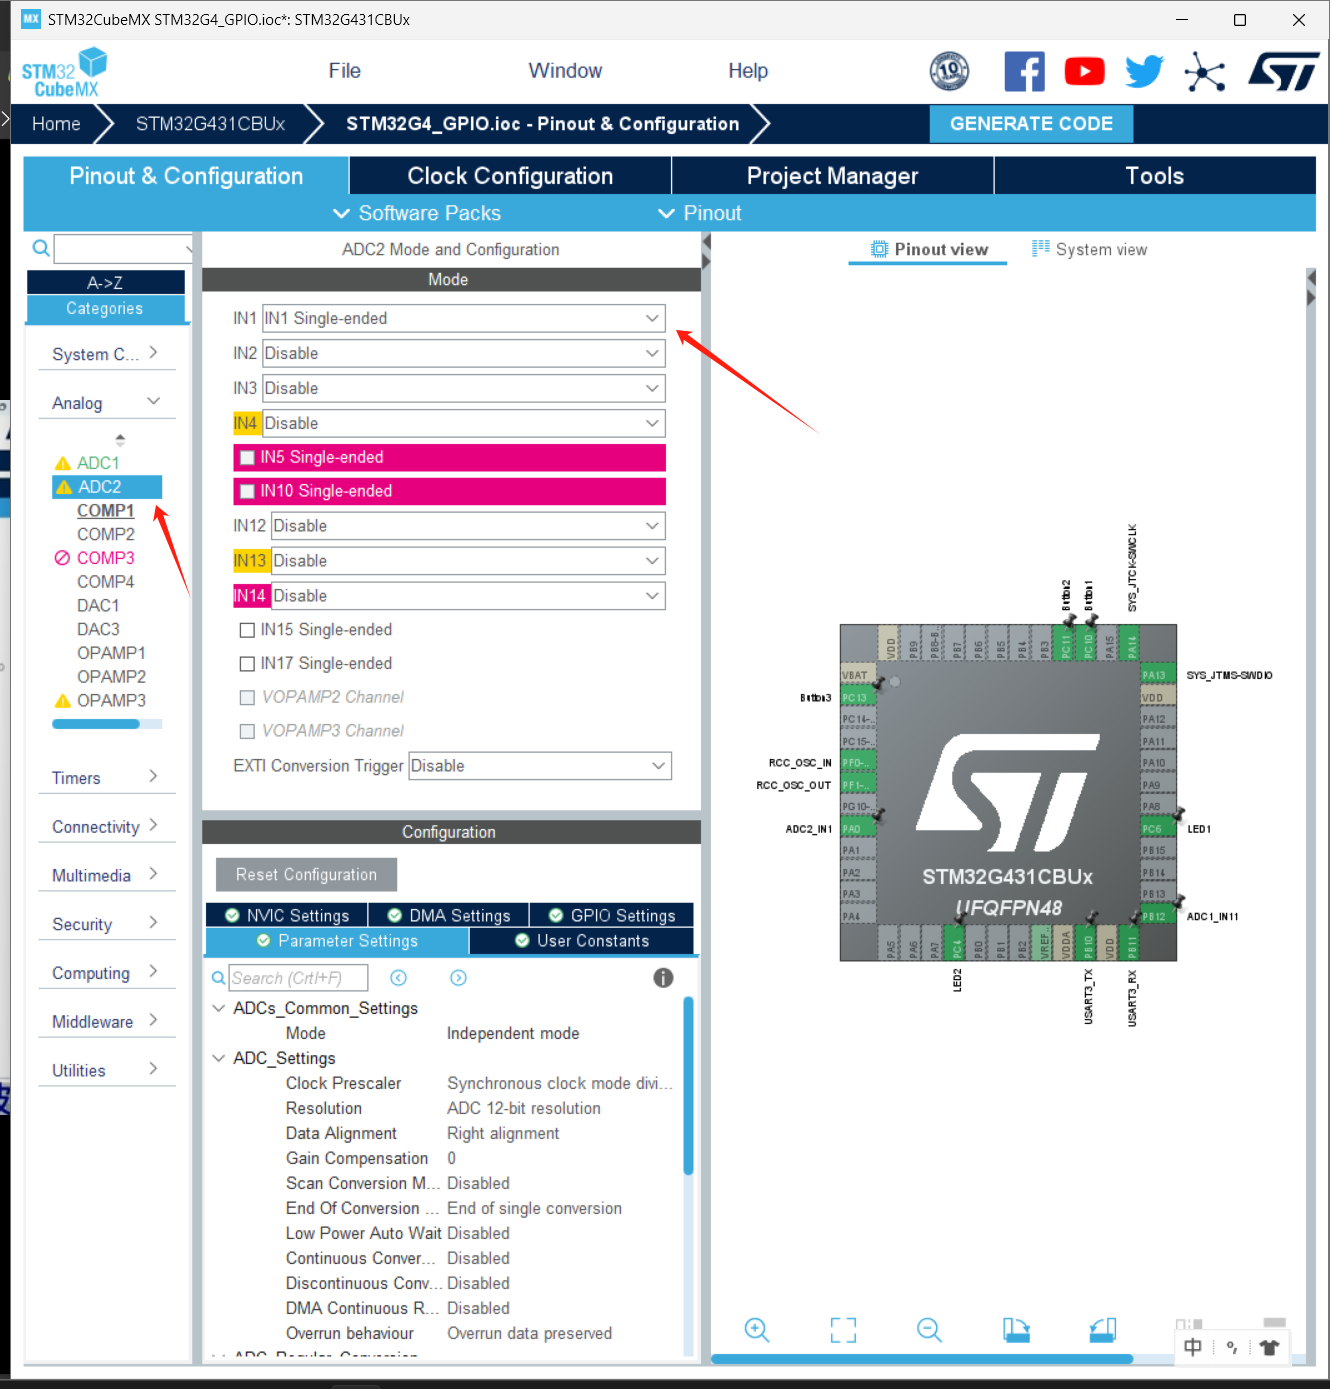This screenshot has width=1330, height=1389.
Task: Open the YouTube link icon
Action: pyautogui.click(x=1084, y=72)
